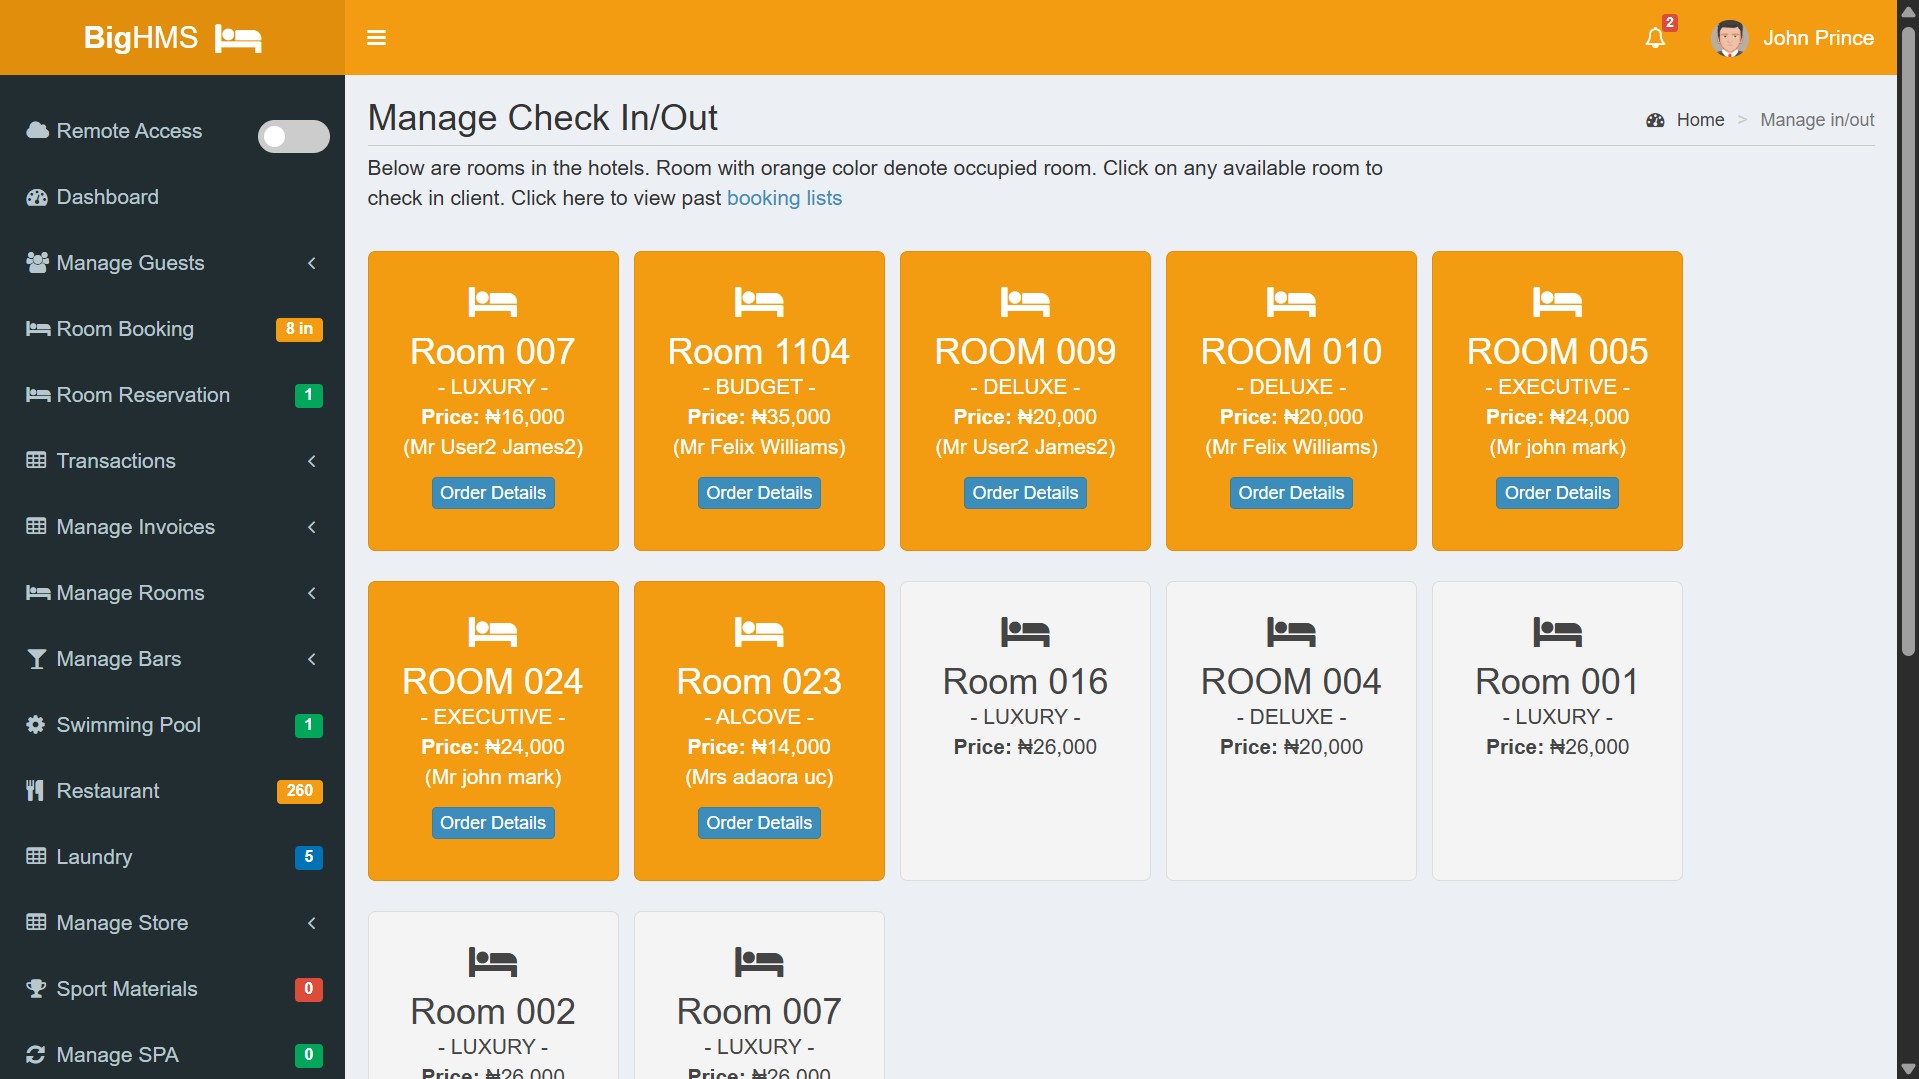Click the notifications bell icon
Screen dimensions: 1919x1079
coord(1655,37)
